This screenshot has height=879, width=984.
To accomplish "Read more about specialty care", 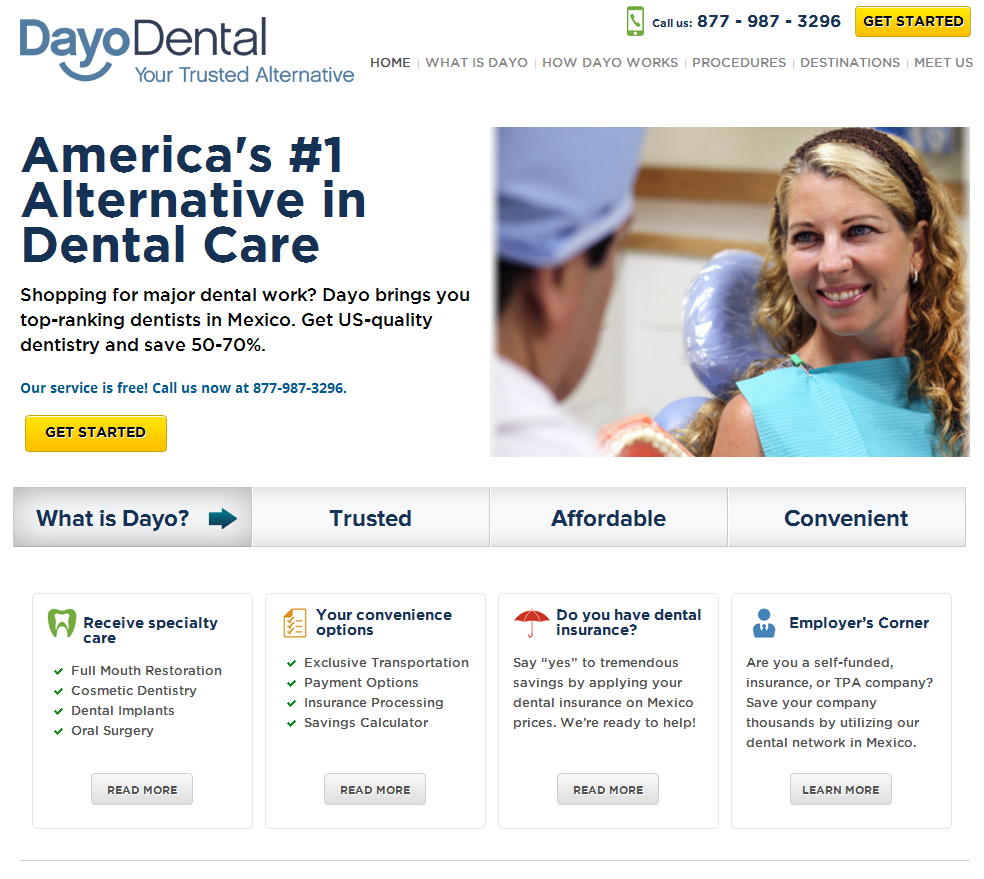I will (x=142, y=789).
